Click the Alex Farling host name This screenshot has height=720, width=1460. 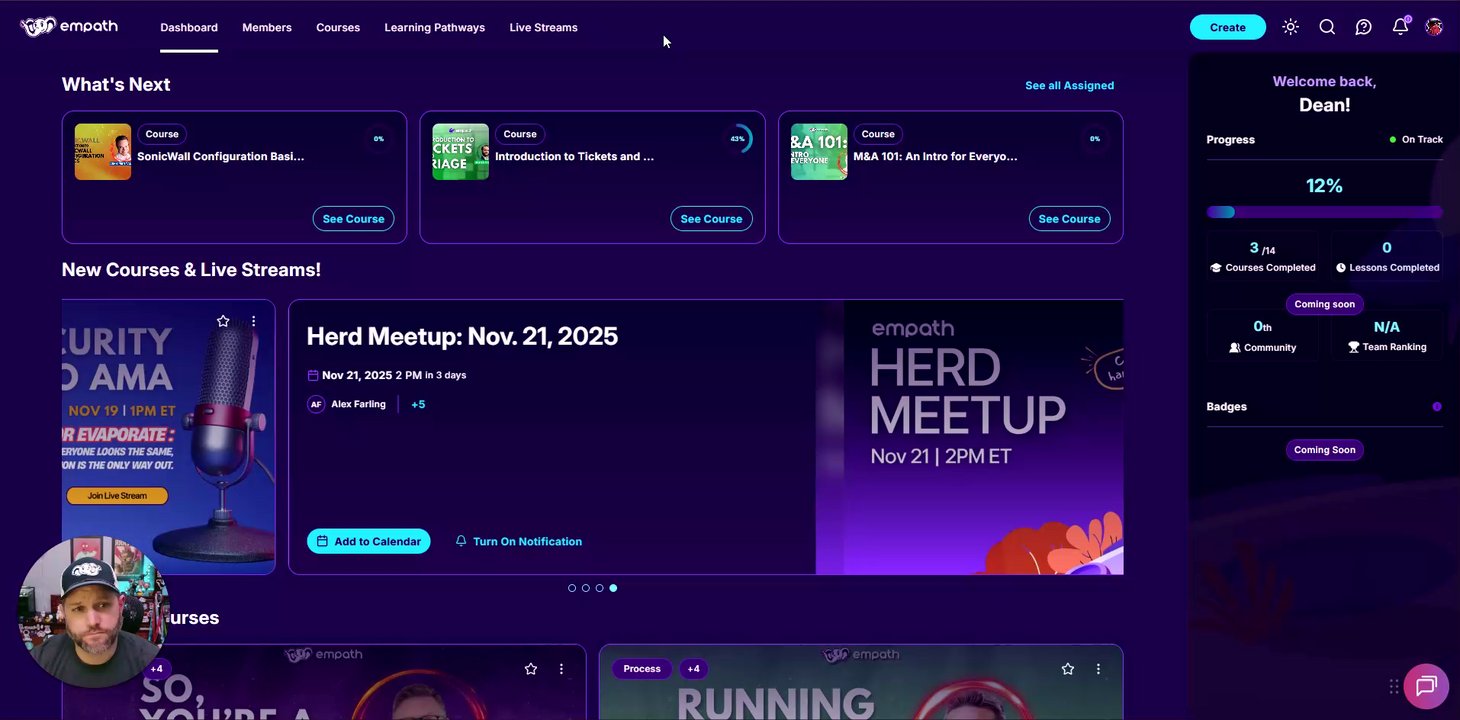[358, 404]
